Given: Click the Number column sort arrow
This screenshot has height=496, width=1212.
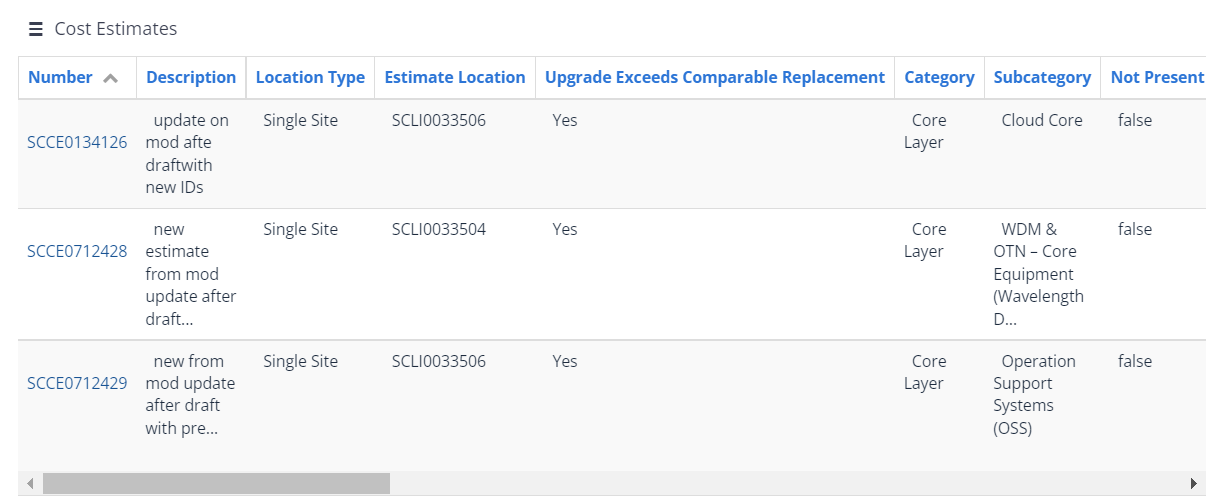Looking at the screenshot, I should coord(111,78).
